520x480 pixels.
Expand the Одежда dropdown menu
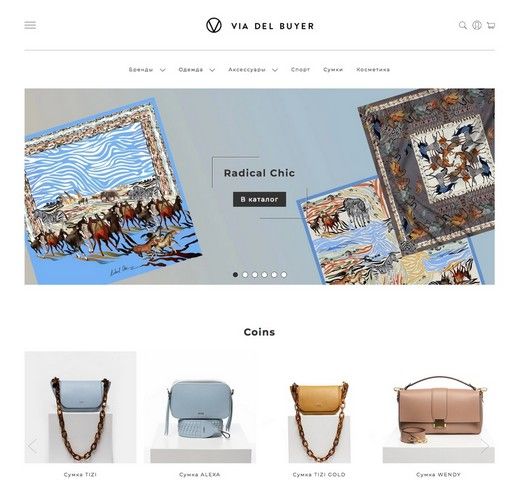pos(197,70)
